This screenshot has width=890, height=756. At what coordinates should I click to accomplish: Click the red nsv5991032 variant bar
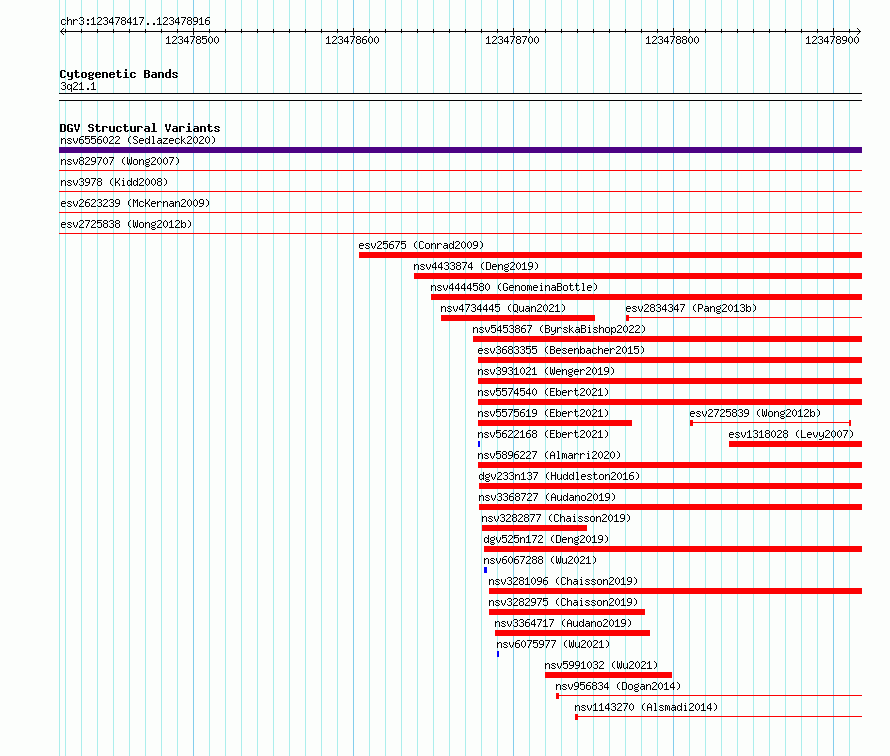pyautogui.click(x=608, y=675)
